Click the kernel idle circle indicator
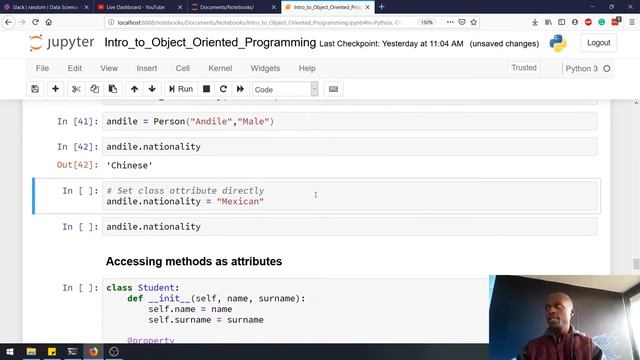Viewport: 640px width, 360px height. pos(607,69)
